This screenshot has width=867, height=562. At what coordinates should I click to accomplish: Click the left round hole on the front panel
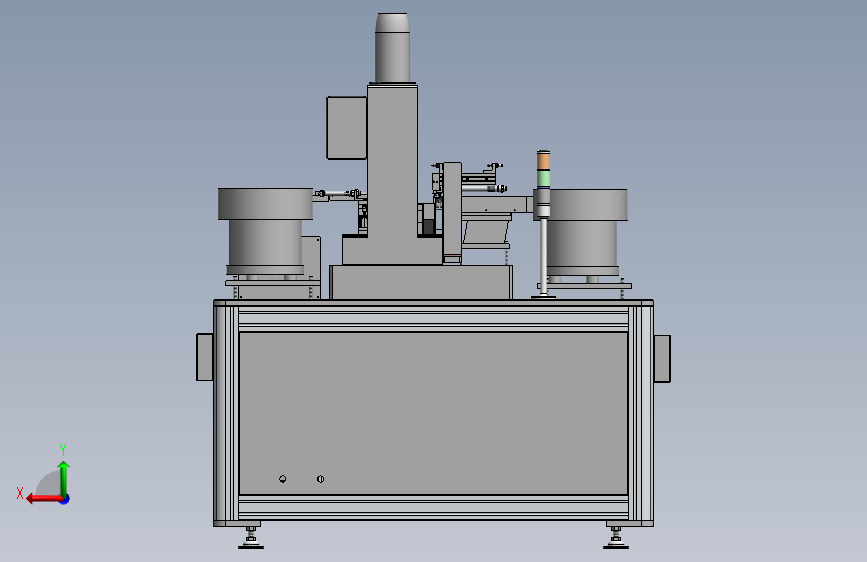[x=283, y=479]
